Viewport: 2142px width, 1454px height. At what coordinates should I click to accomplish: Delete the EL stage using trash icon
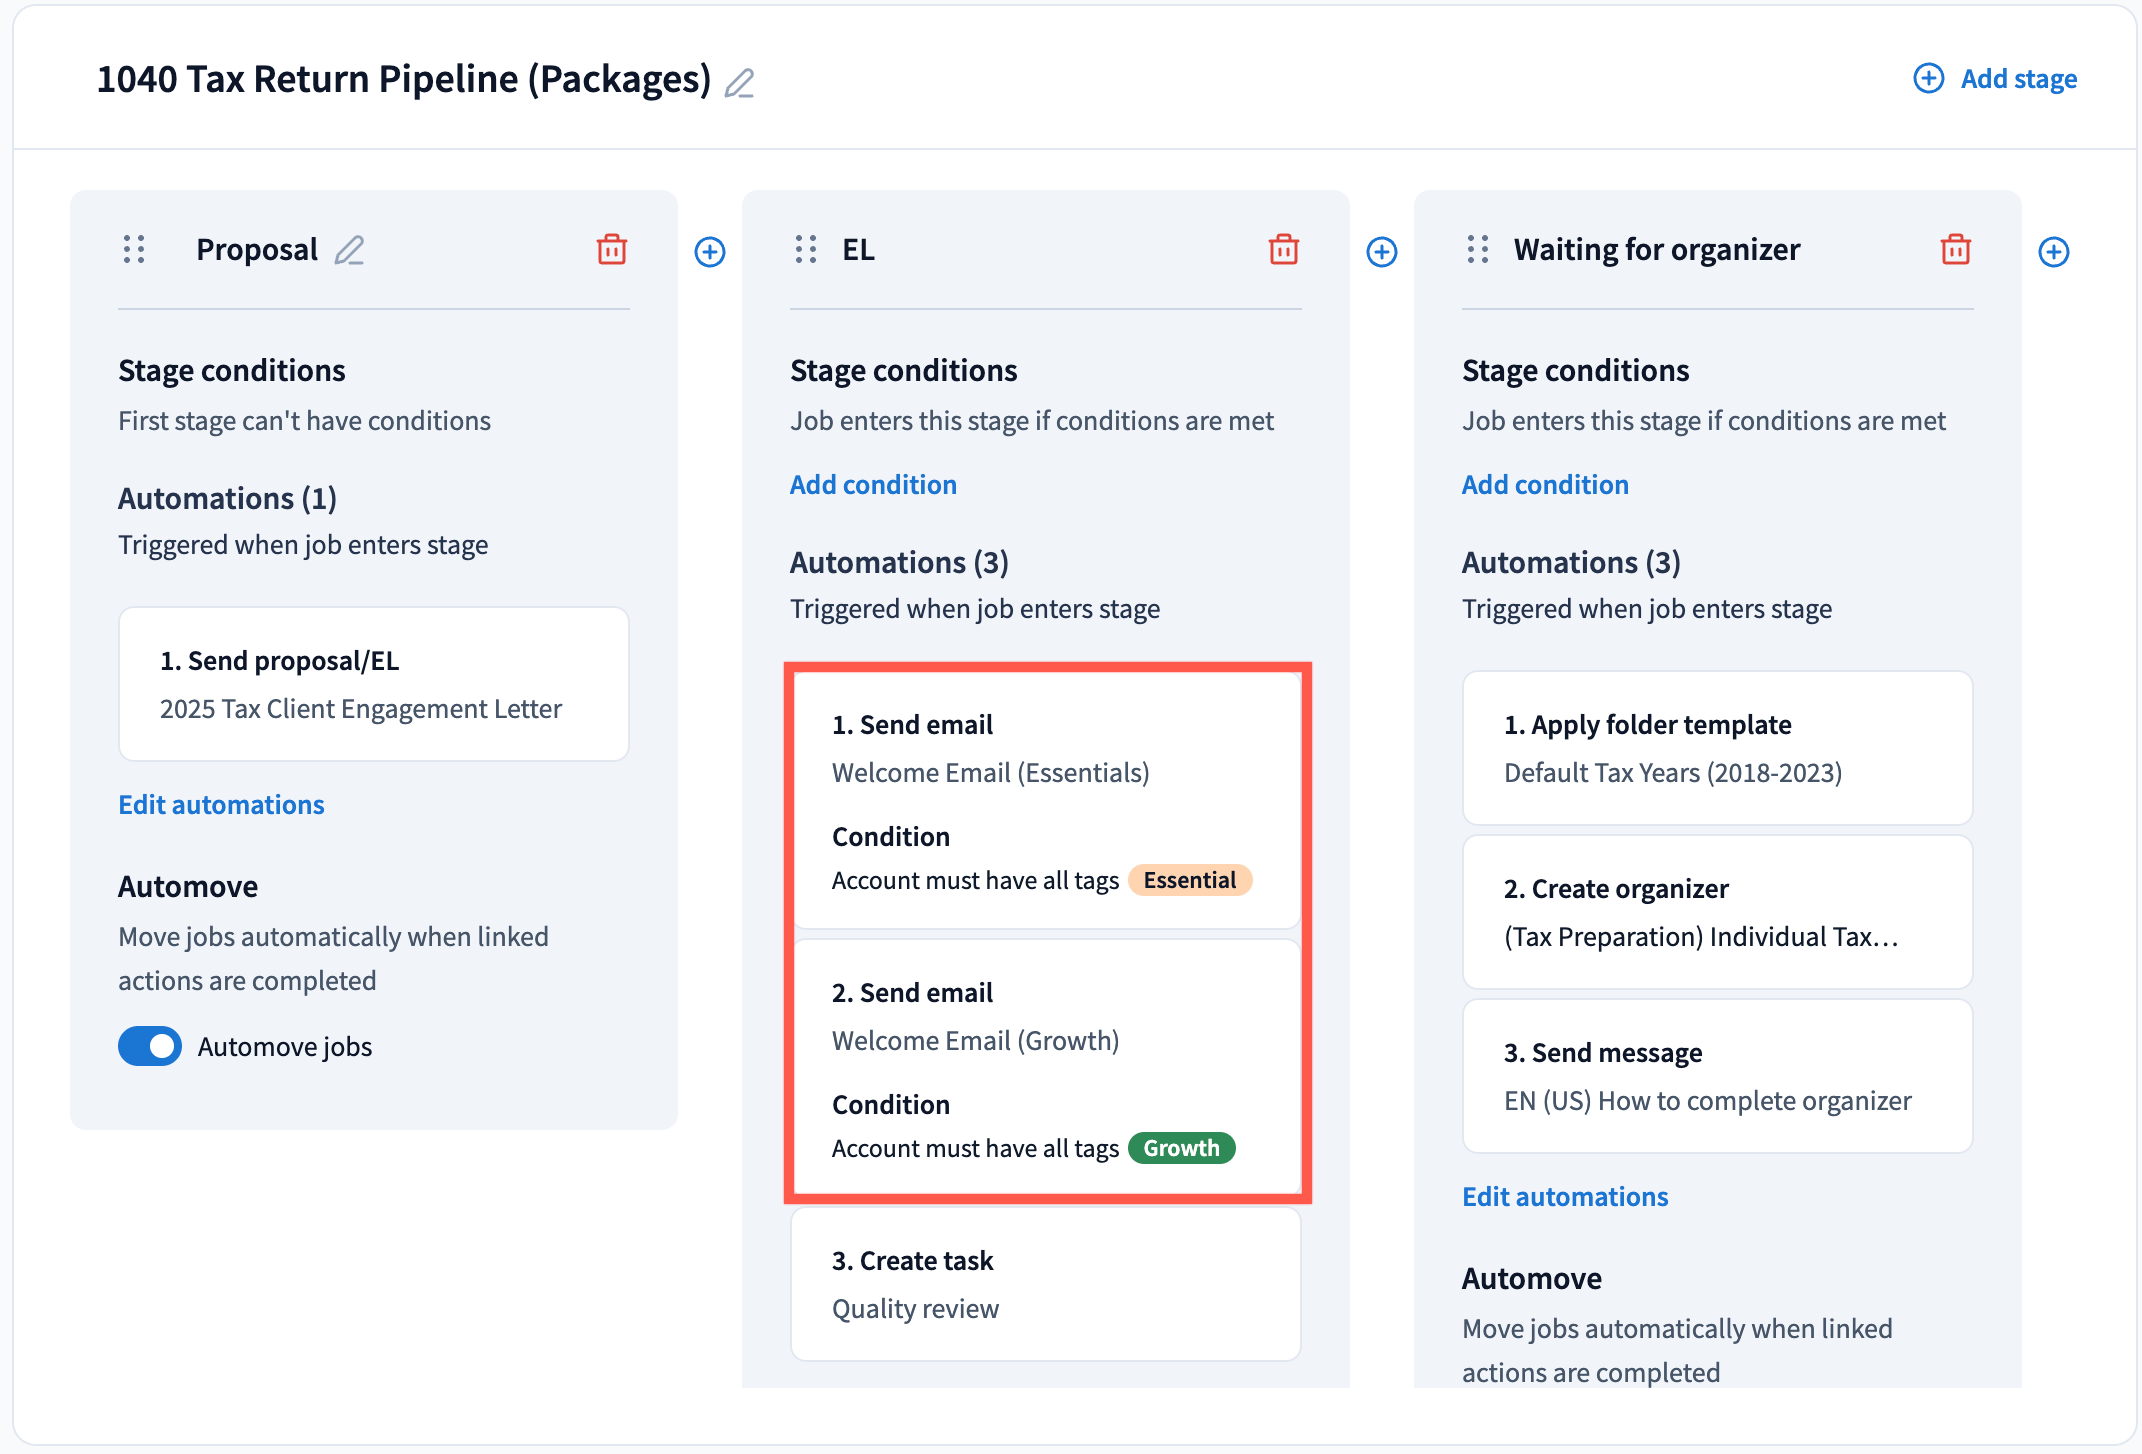[x=1283, y=250]
